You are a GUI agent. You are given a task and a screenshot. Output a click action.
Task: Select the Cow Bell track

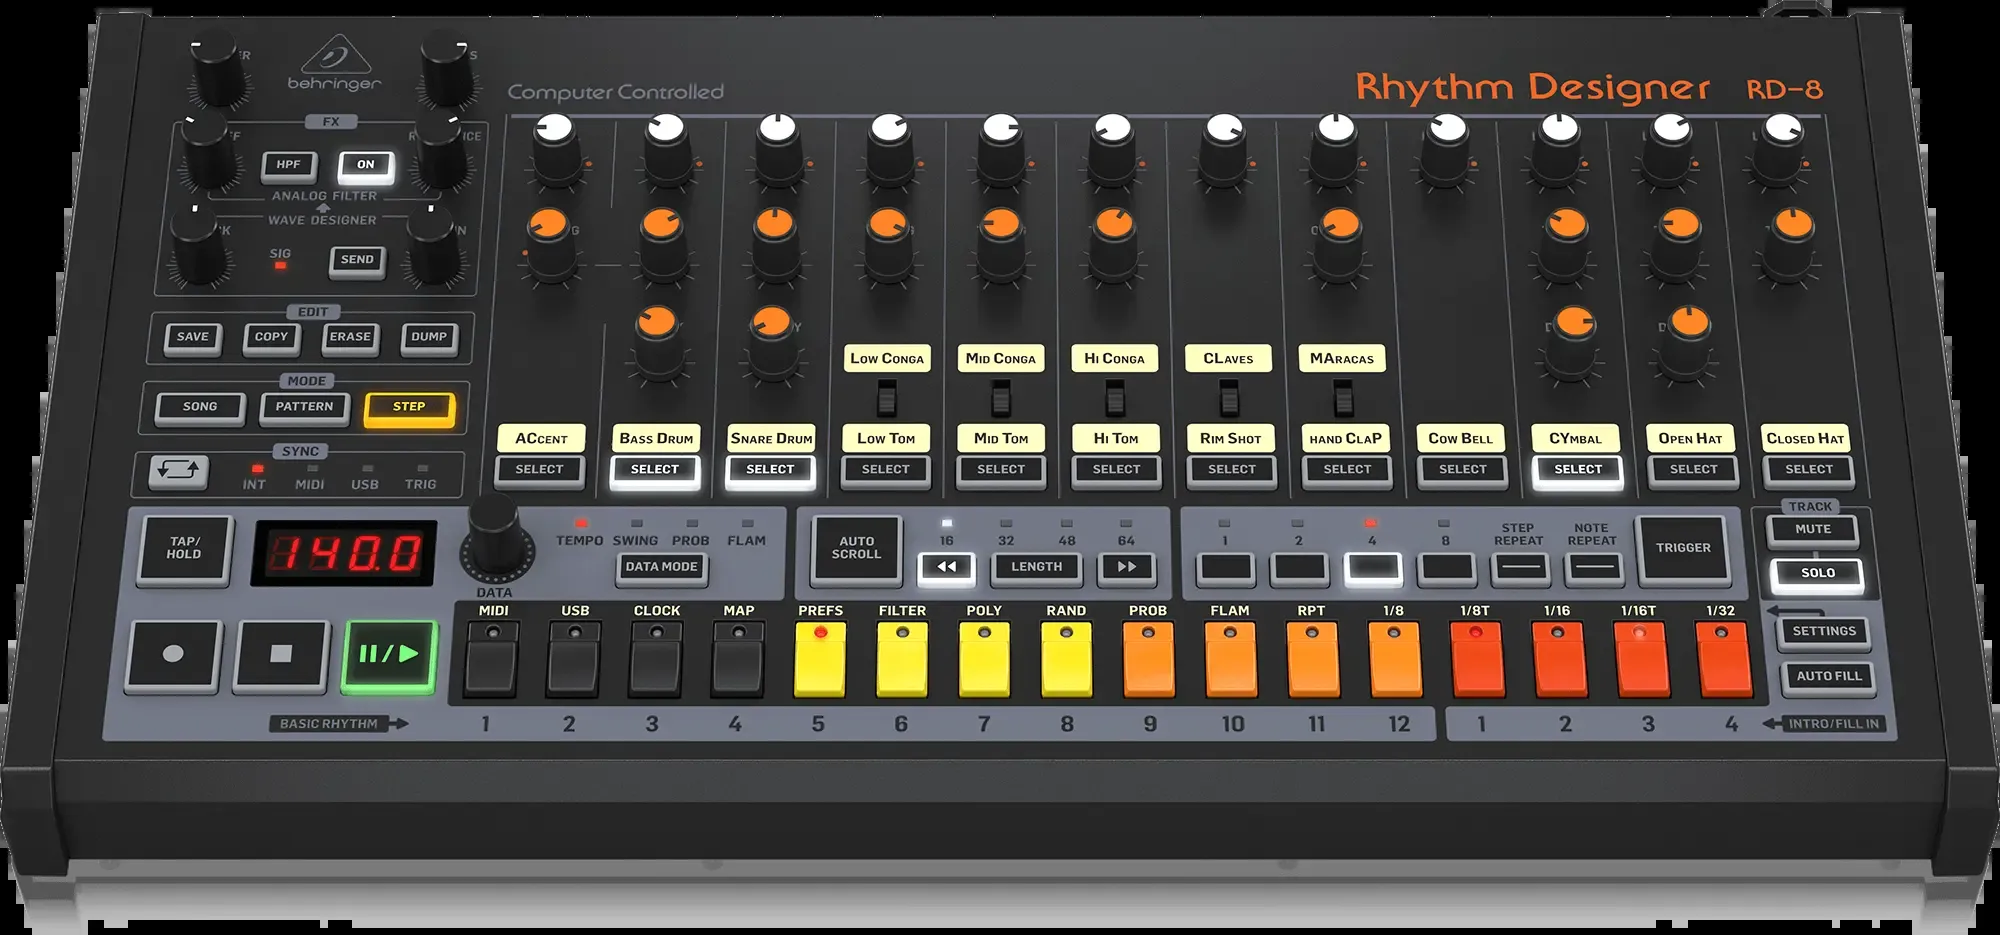[1463, 470]
